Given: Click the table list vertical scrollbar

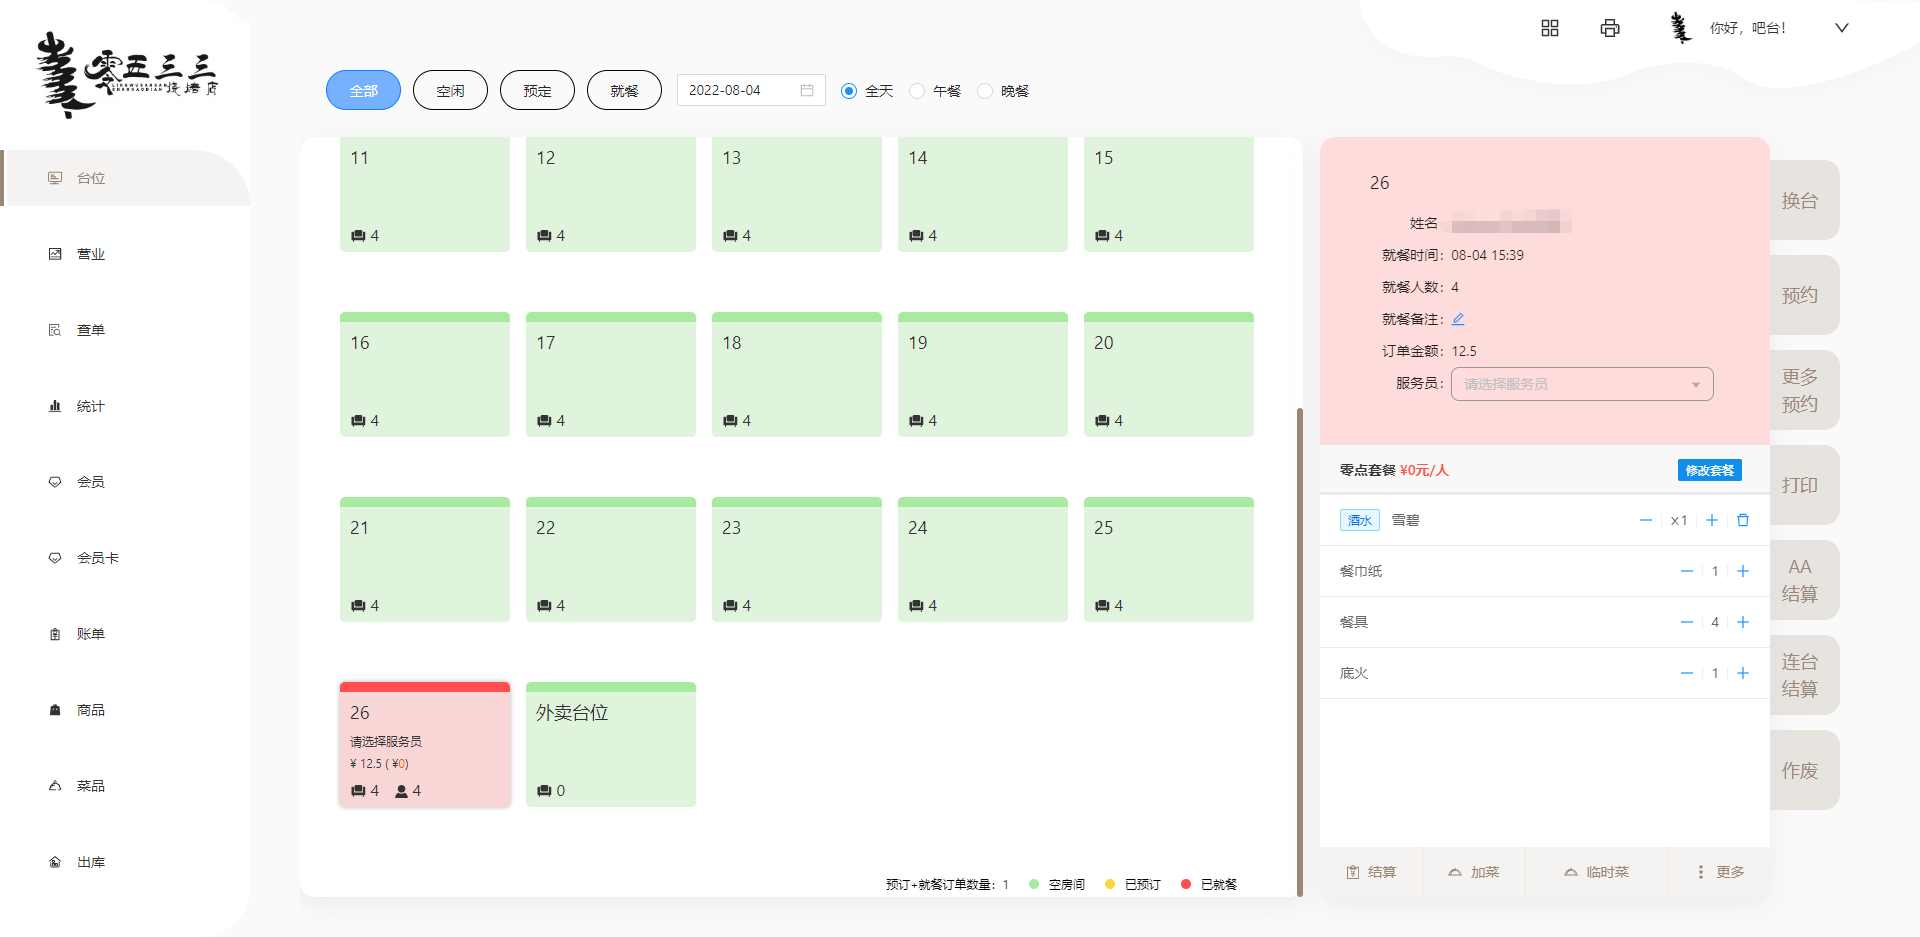Looking at the screenshot, I should (x=1300, y=650).
